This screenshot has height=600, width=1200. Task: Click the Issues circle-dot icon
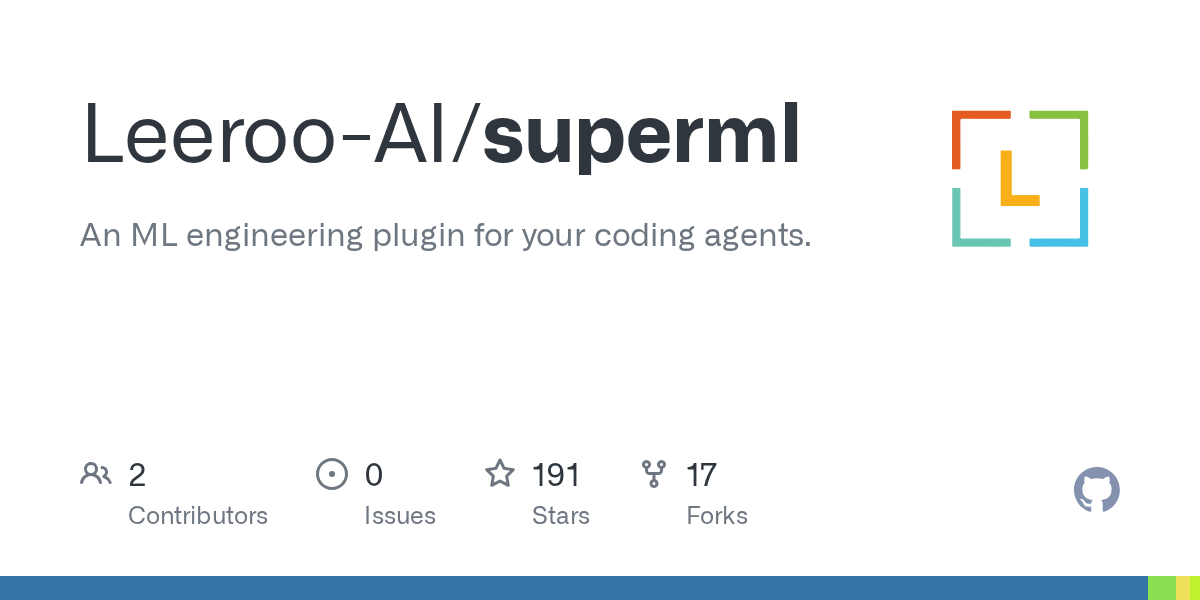[x=332, y=474]
